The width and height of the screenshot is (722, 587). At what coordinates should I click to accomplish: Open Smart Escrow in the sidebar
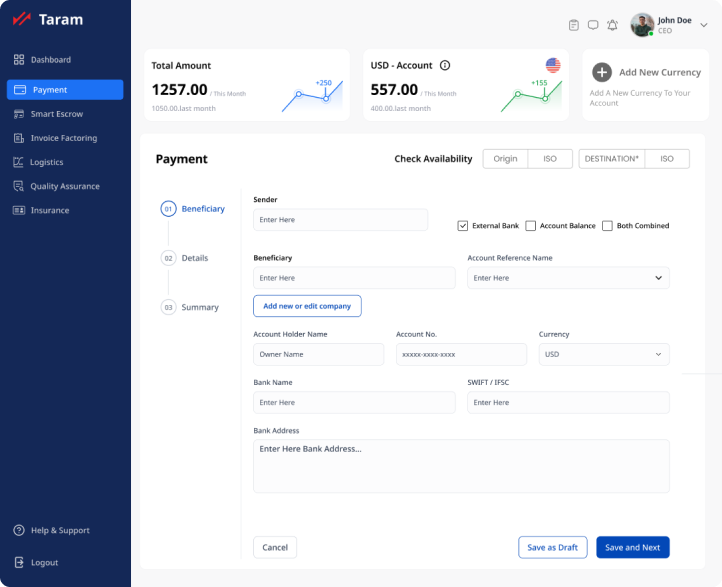pos(56,114)
